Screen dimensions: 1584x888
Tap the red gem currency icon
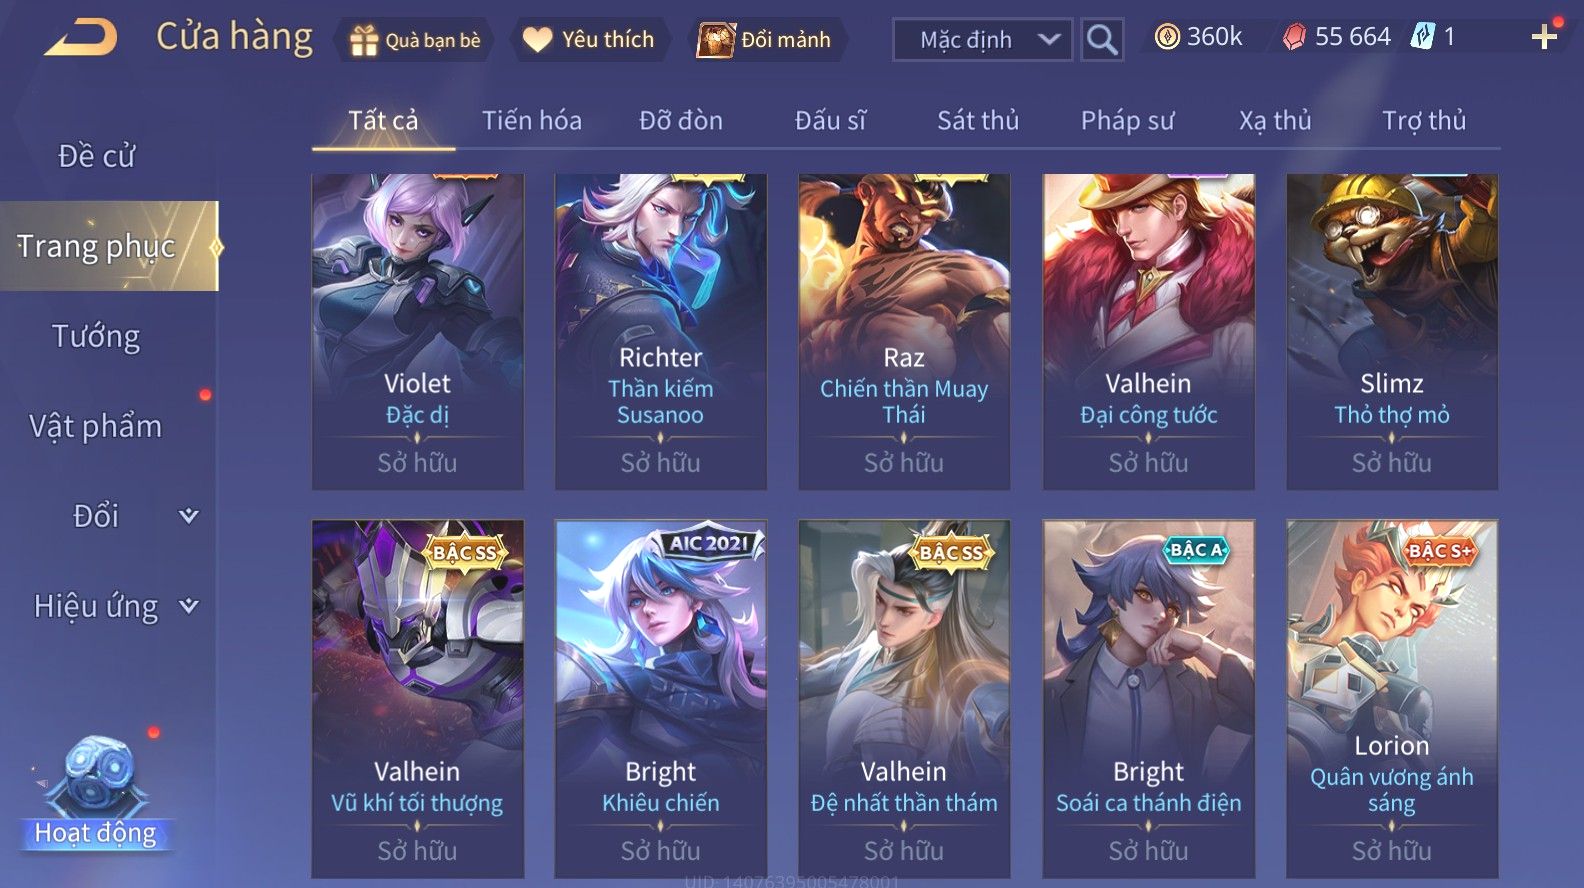1294,38
